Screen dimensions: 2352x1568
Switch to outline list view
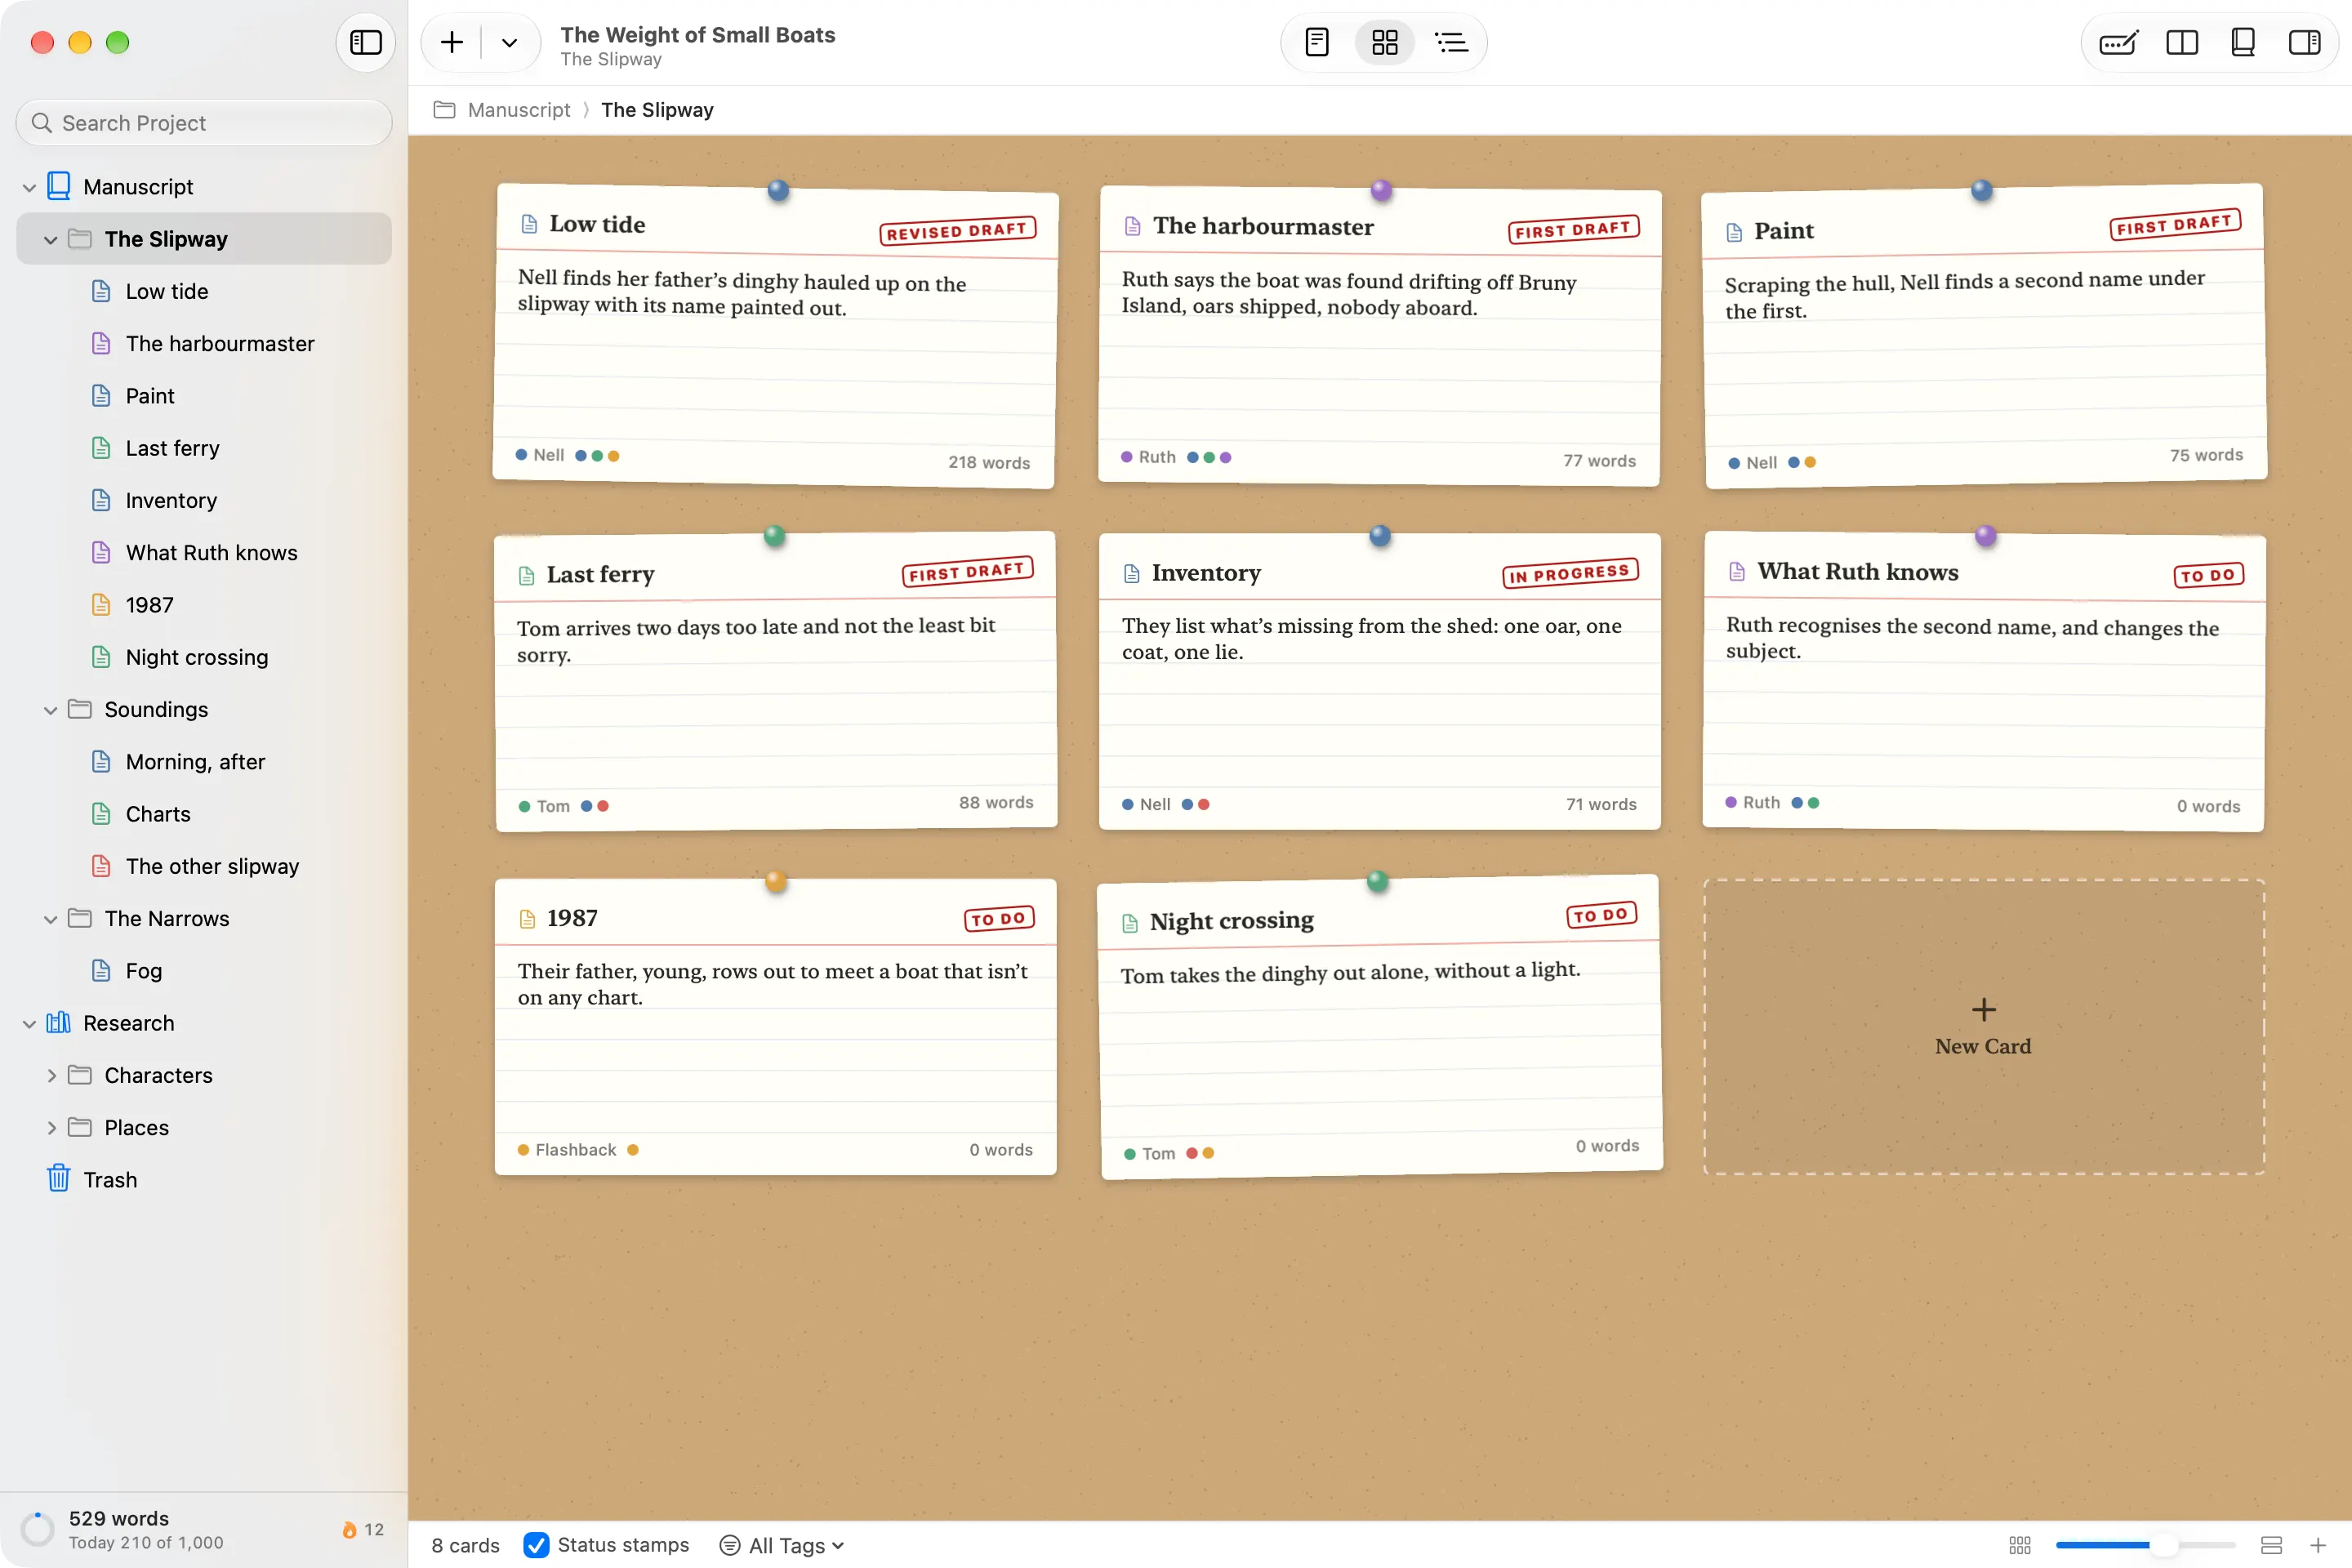pos(1451,42)
